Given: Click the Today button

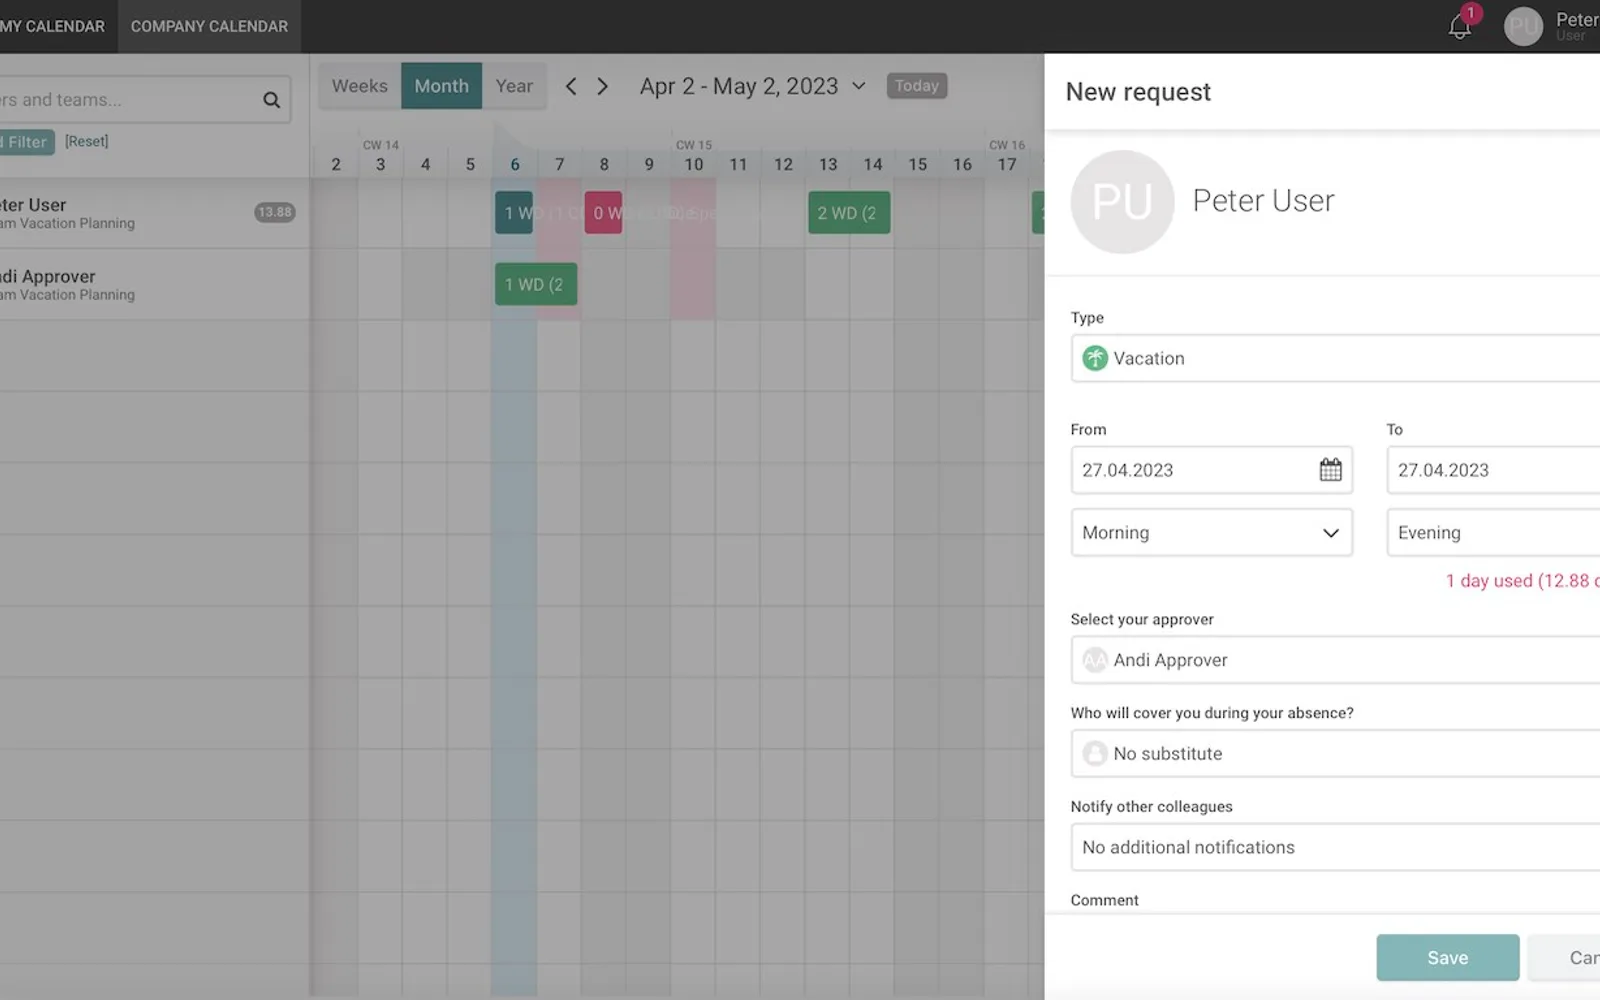Looking at the screenshot, I should point(917,86).
